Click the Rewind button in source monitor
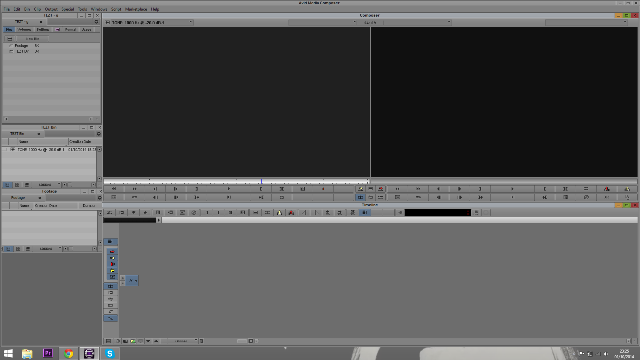The width and height of the screenshot is (640, 360). click(x=114, y=189)
